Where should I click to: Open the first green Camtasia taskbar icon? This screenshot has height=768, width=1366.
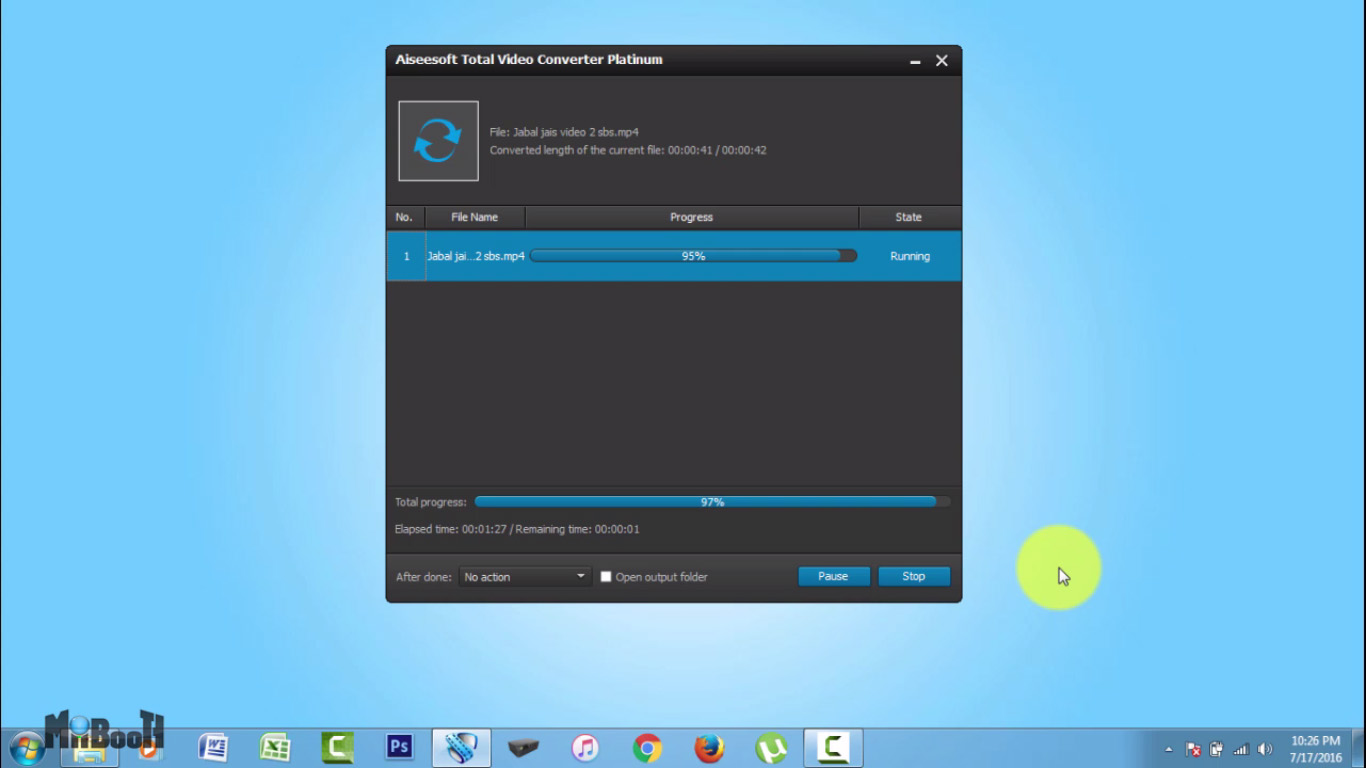(337, 748)
